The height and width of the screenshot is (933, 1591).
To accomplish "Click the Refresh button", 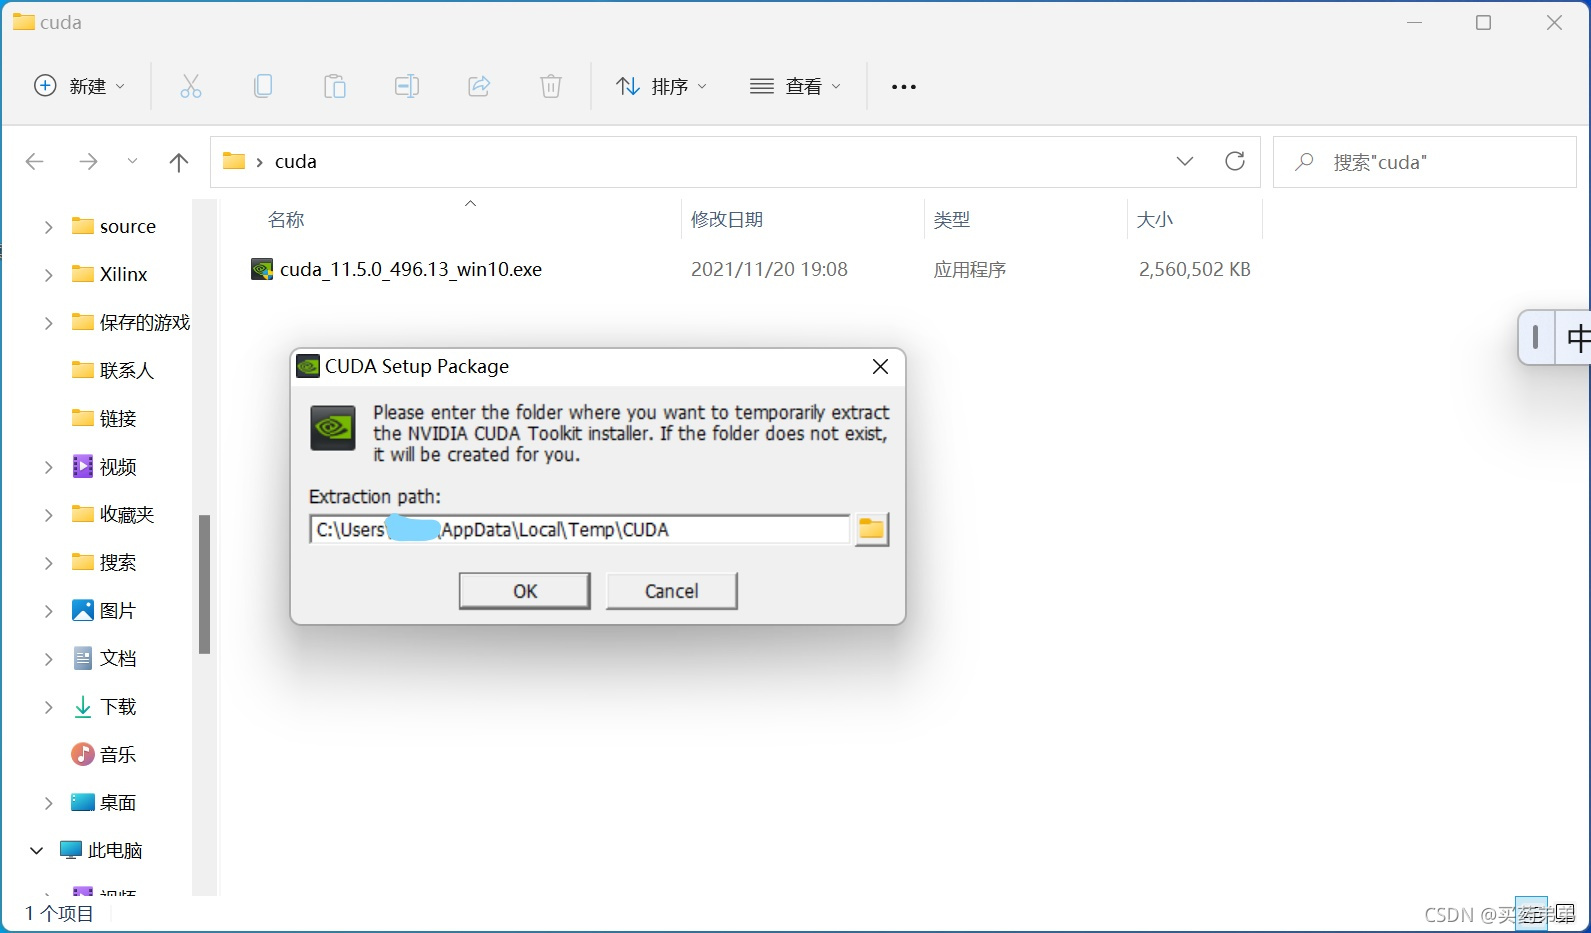I will [1235, 162].
